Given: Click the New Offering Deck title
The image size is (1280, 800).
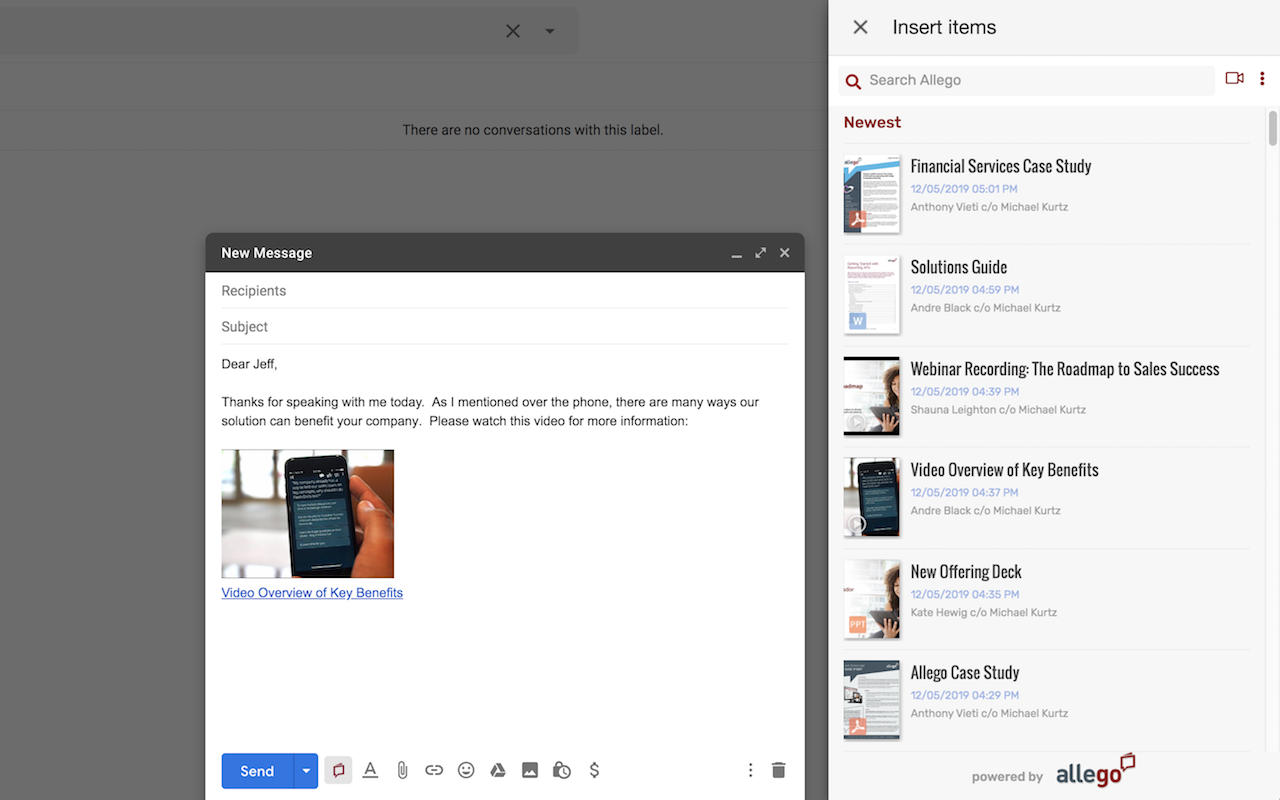Looking at the screenshot, I should click(x=966, y=572).
